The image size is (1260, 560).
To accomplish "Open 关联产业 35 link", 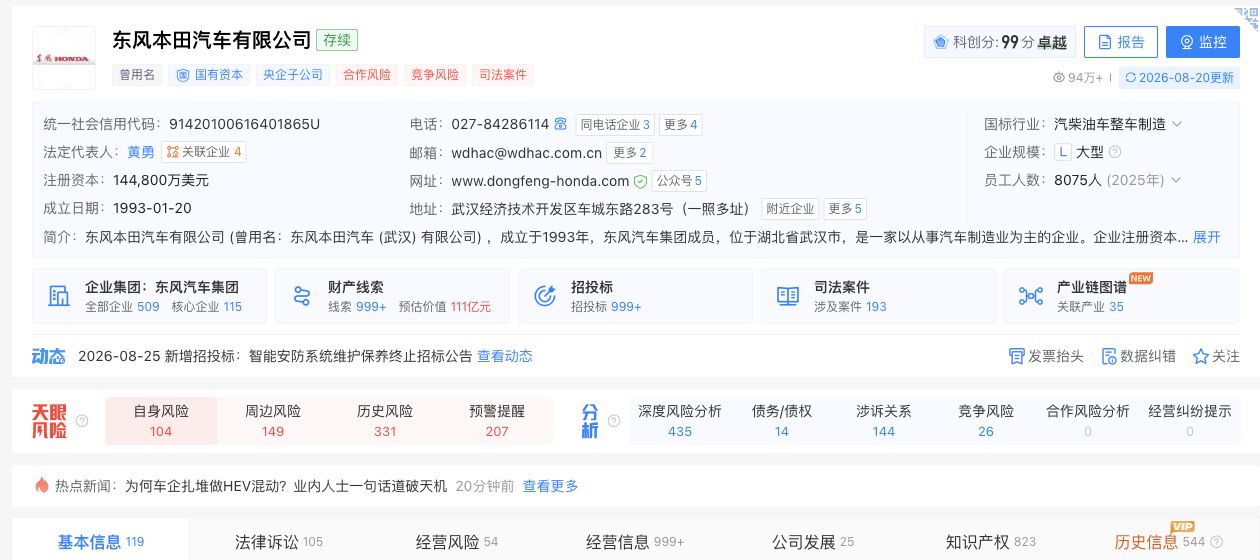I will (1090, 307).
